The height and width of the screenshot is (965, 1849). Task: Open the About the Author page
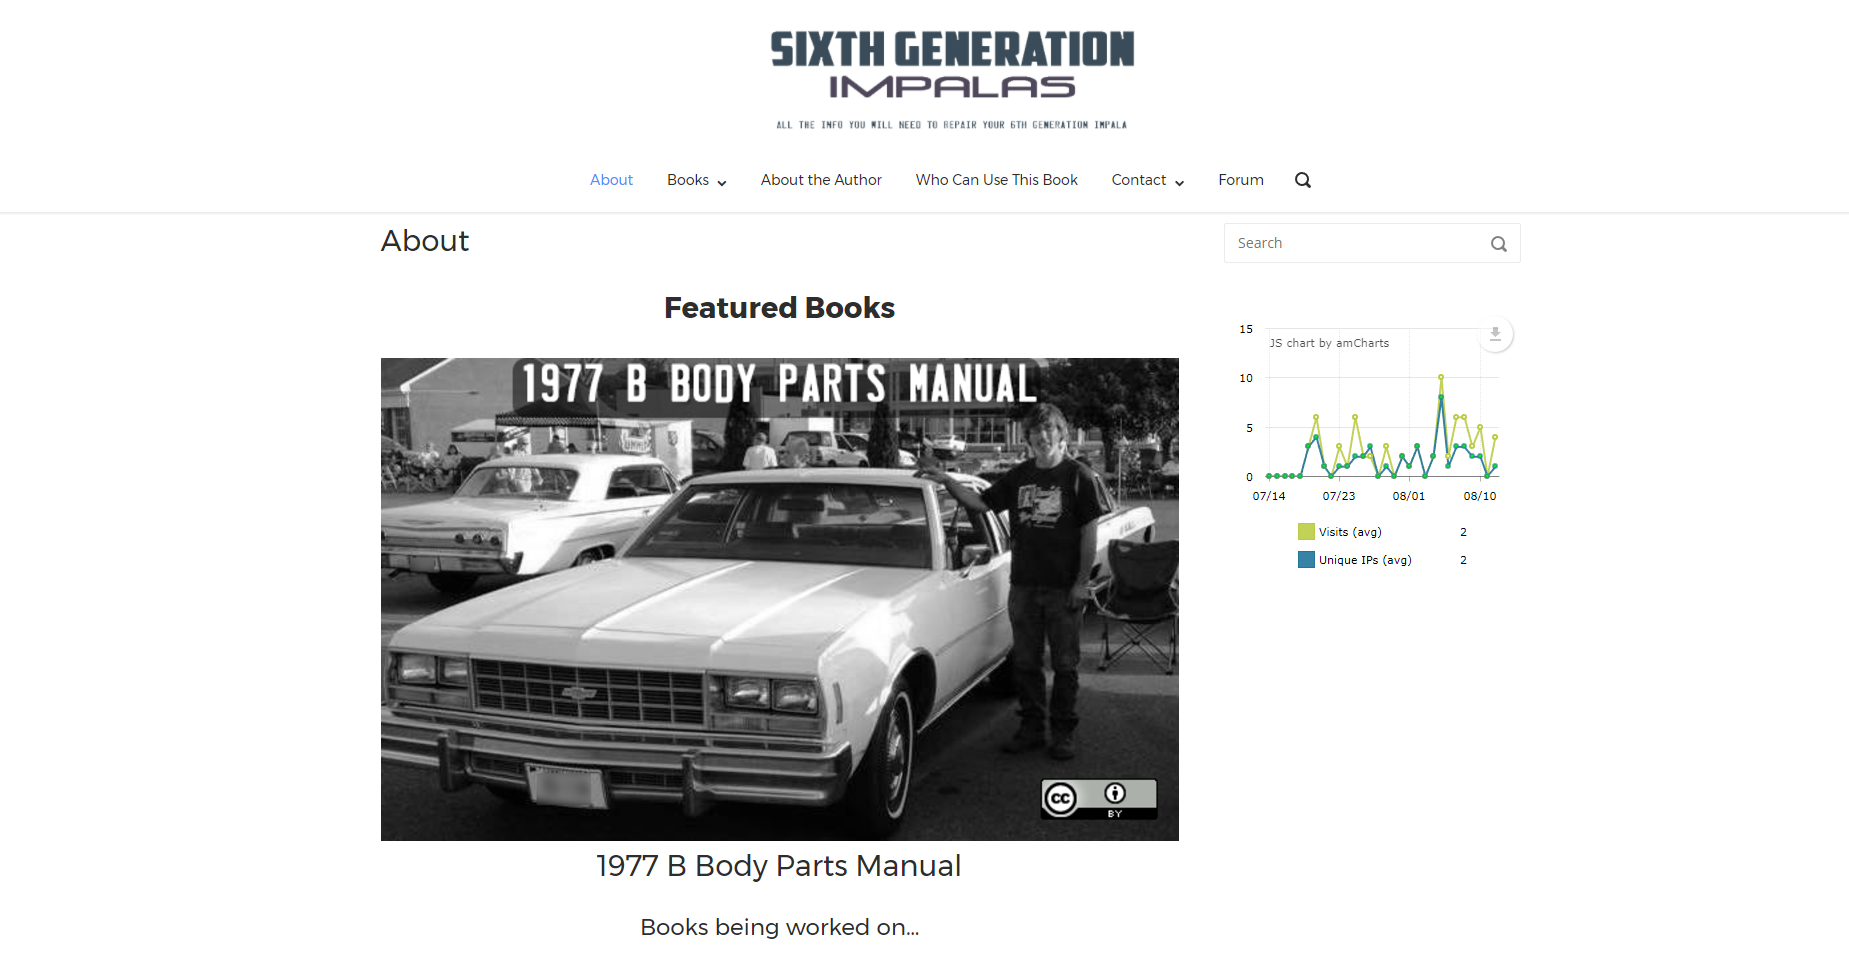tap(821, 180)
